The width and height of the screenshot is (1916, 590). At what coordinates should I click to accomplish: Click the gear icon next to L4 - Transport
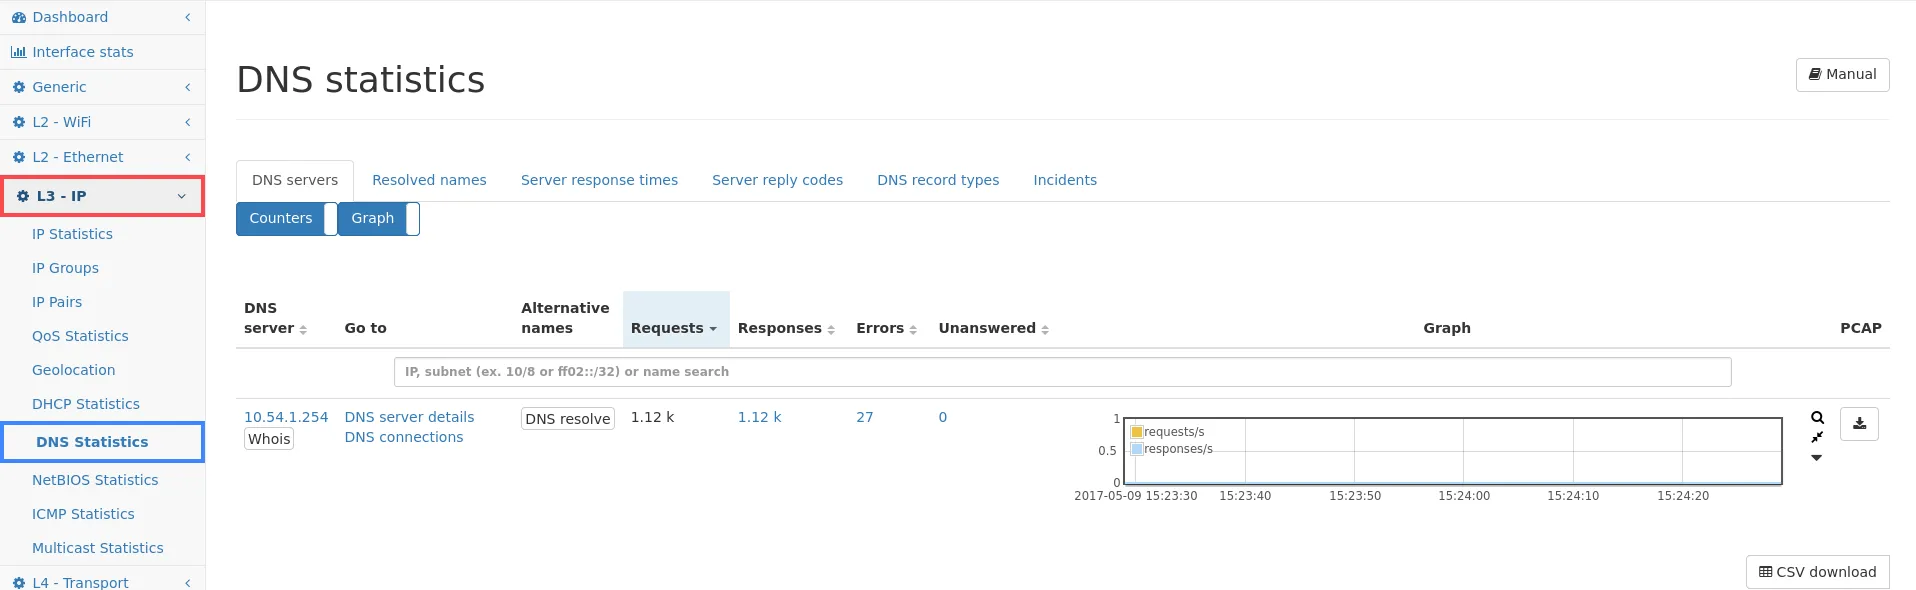18,583
